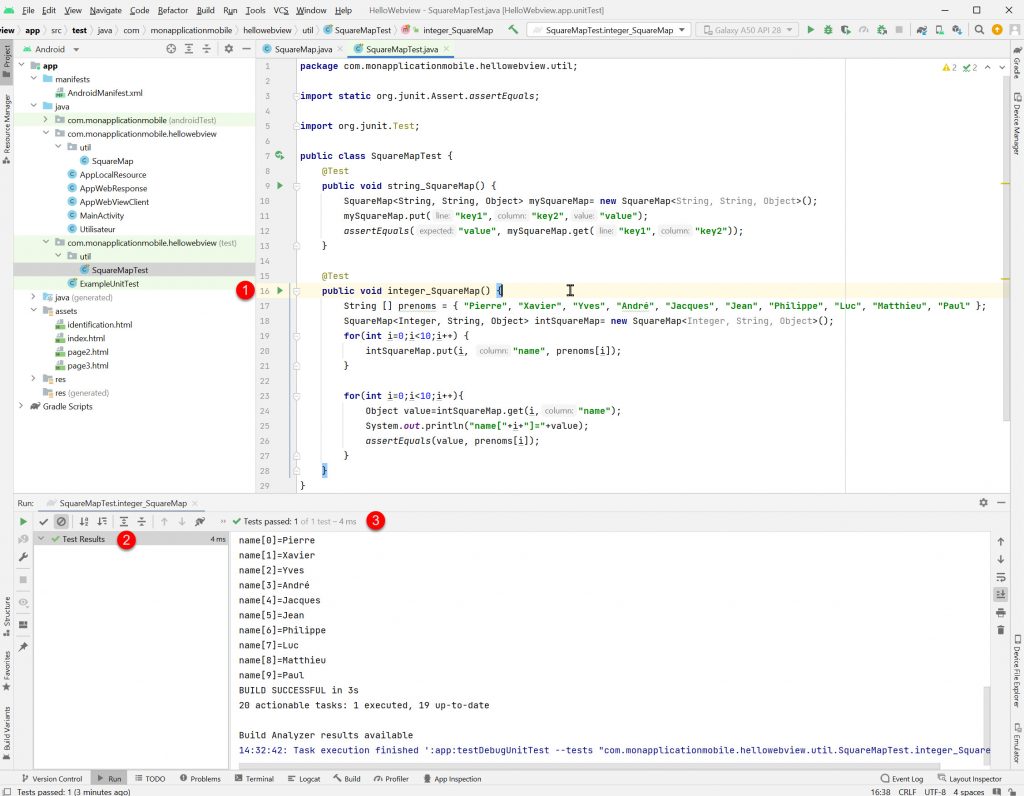
Task: Open Search Everywhere with the magnifier icon
Action: point(979,30)
